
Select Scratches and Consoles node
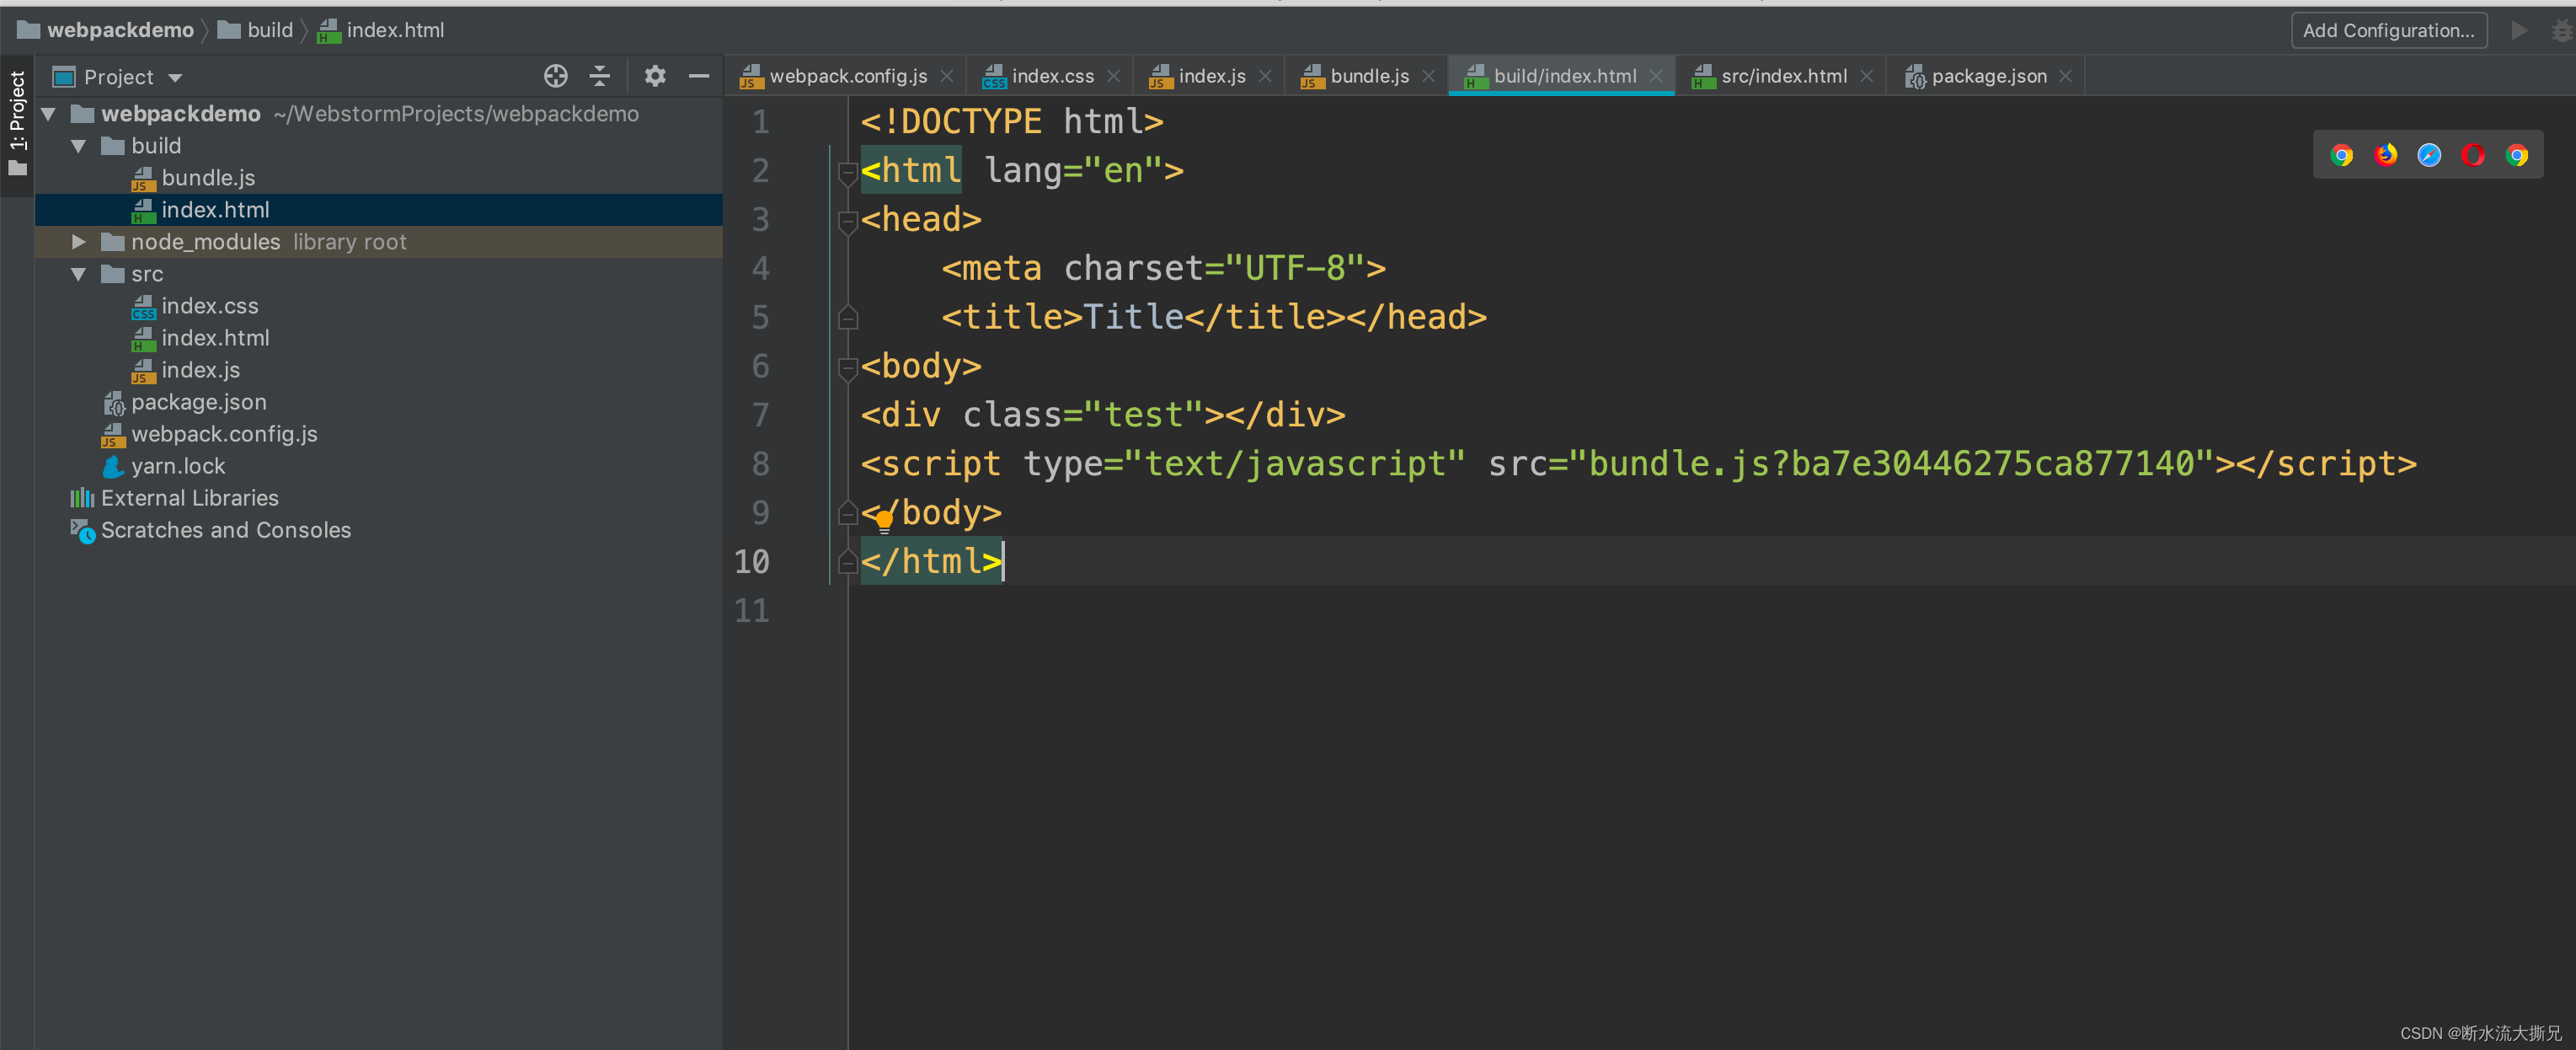pos(379,530)
